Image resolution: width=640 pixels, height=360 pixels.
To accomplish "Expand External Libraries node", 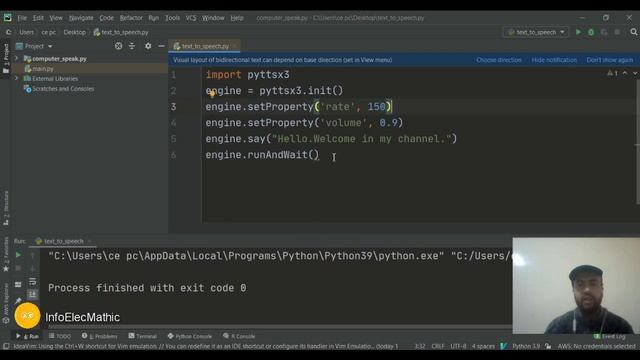I will 17,78.
